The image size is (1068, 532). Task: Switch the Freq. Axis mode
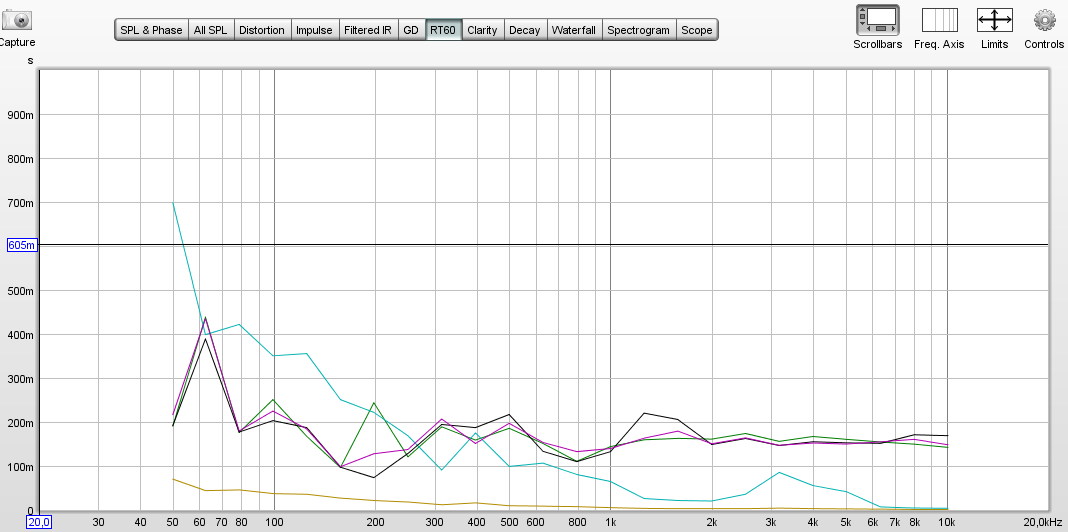tap(939, 19)
